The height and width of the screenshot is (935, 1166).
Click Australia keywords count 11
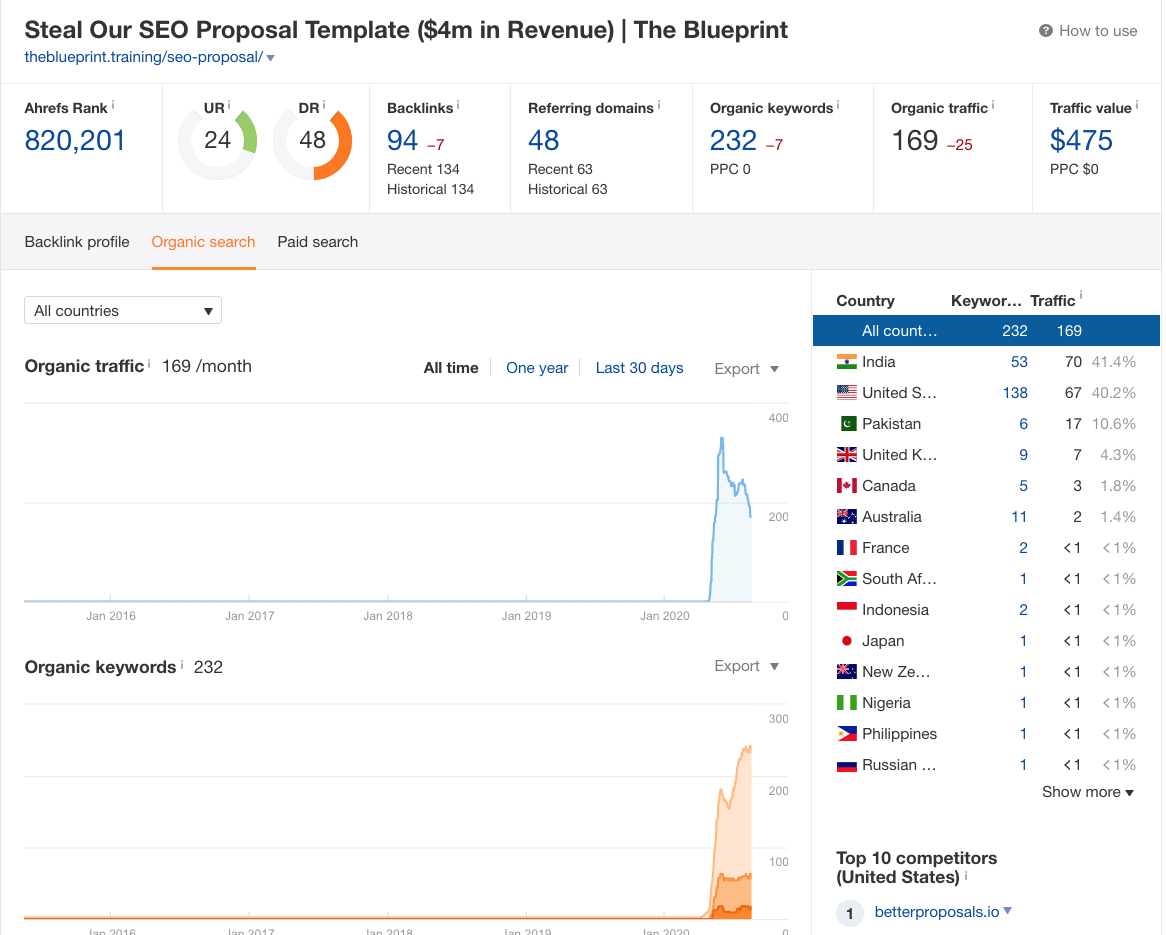pos(1019,517)
